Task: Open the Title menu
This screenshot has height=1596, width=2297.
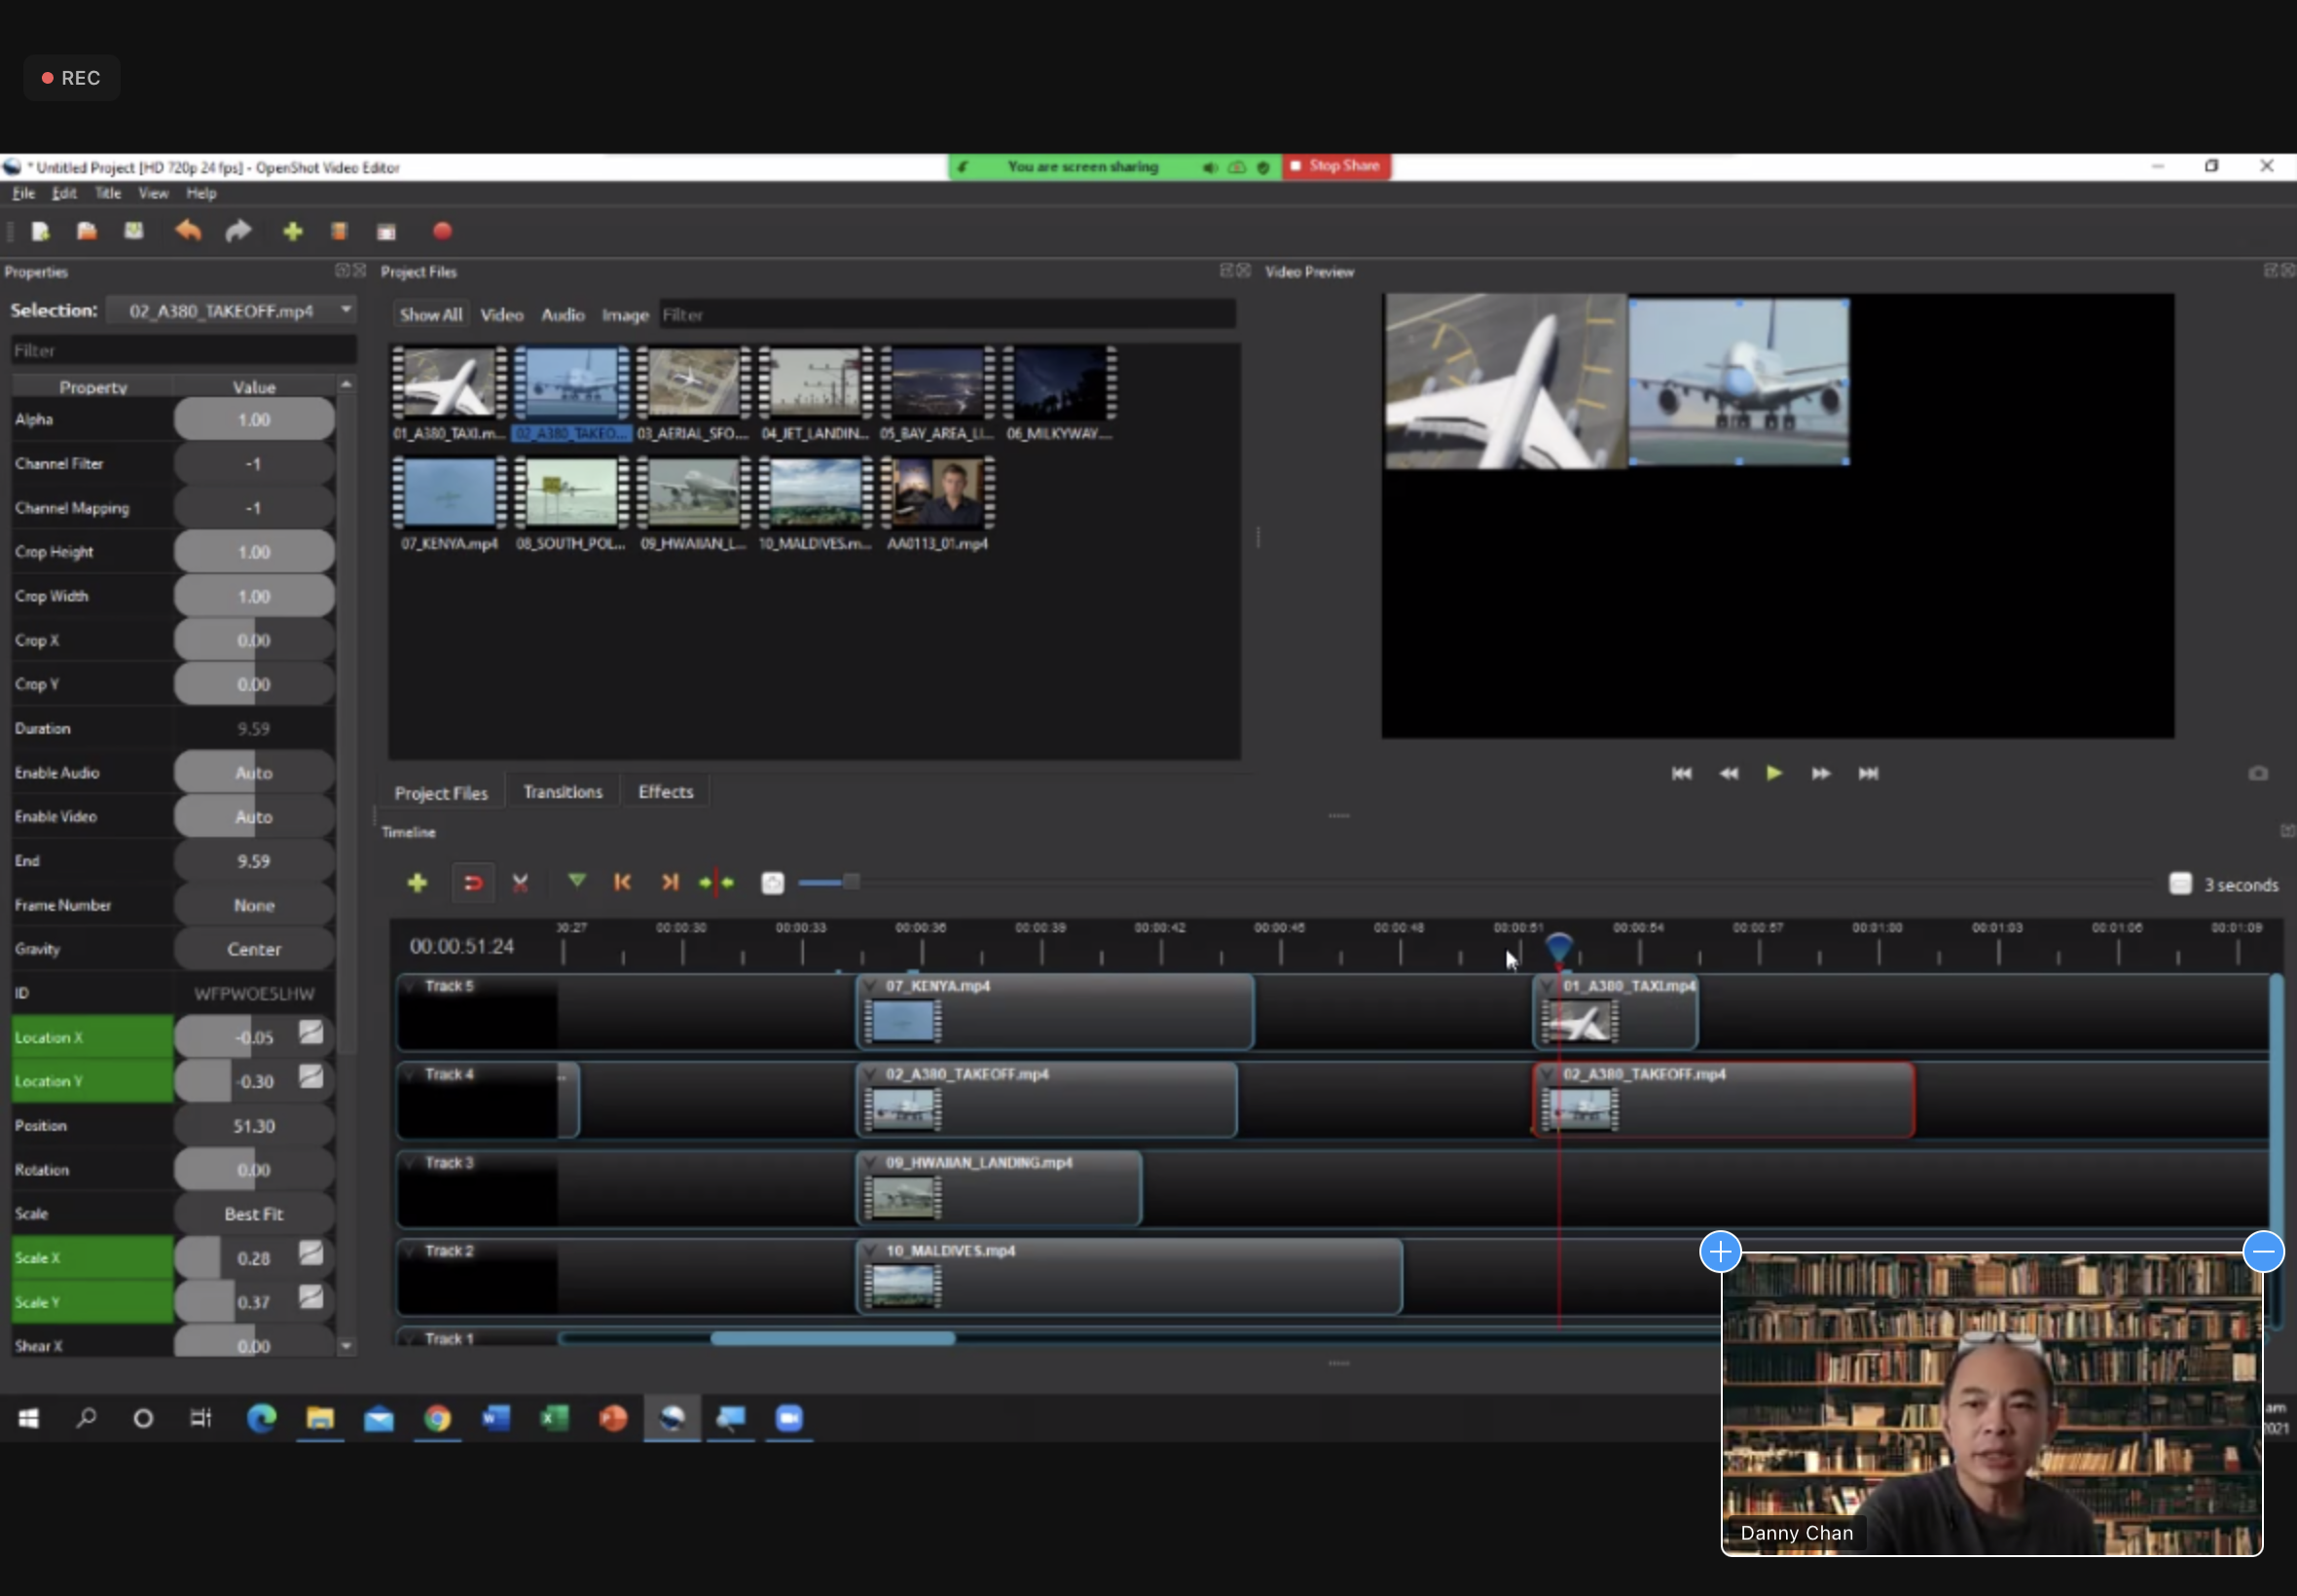Action: (108, 193)
